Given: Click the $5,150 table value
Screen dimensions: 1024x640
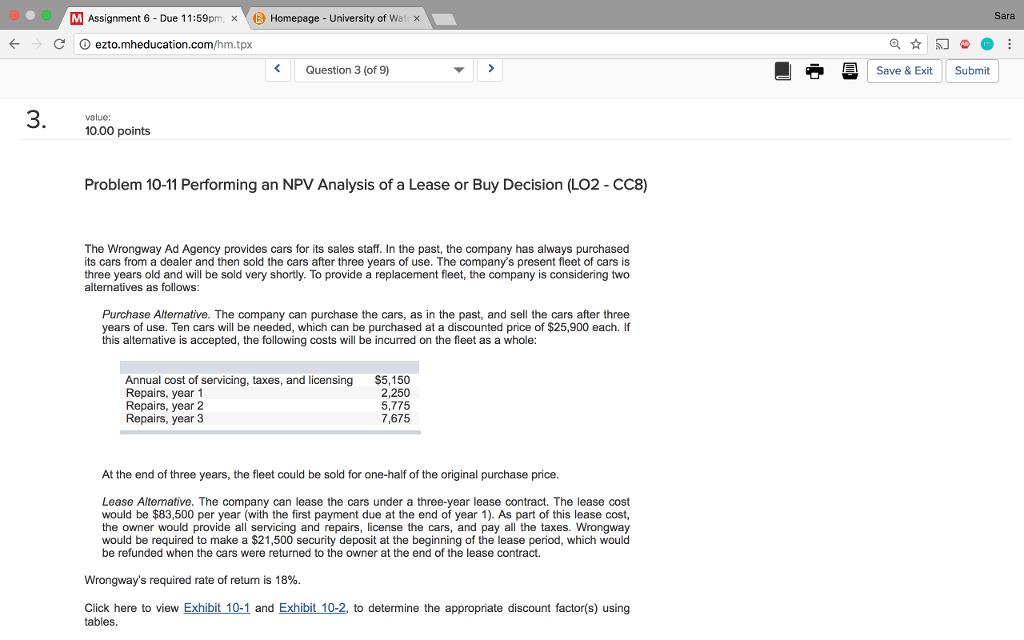Looking at the screenshot, I should [392, 380].
